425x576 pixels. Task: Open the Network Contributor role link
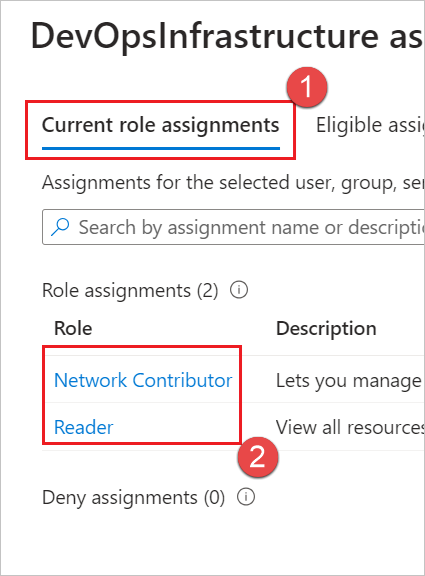tap(143, 380)
